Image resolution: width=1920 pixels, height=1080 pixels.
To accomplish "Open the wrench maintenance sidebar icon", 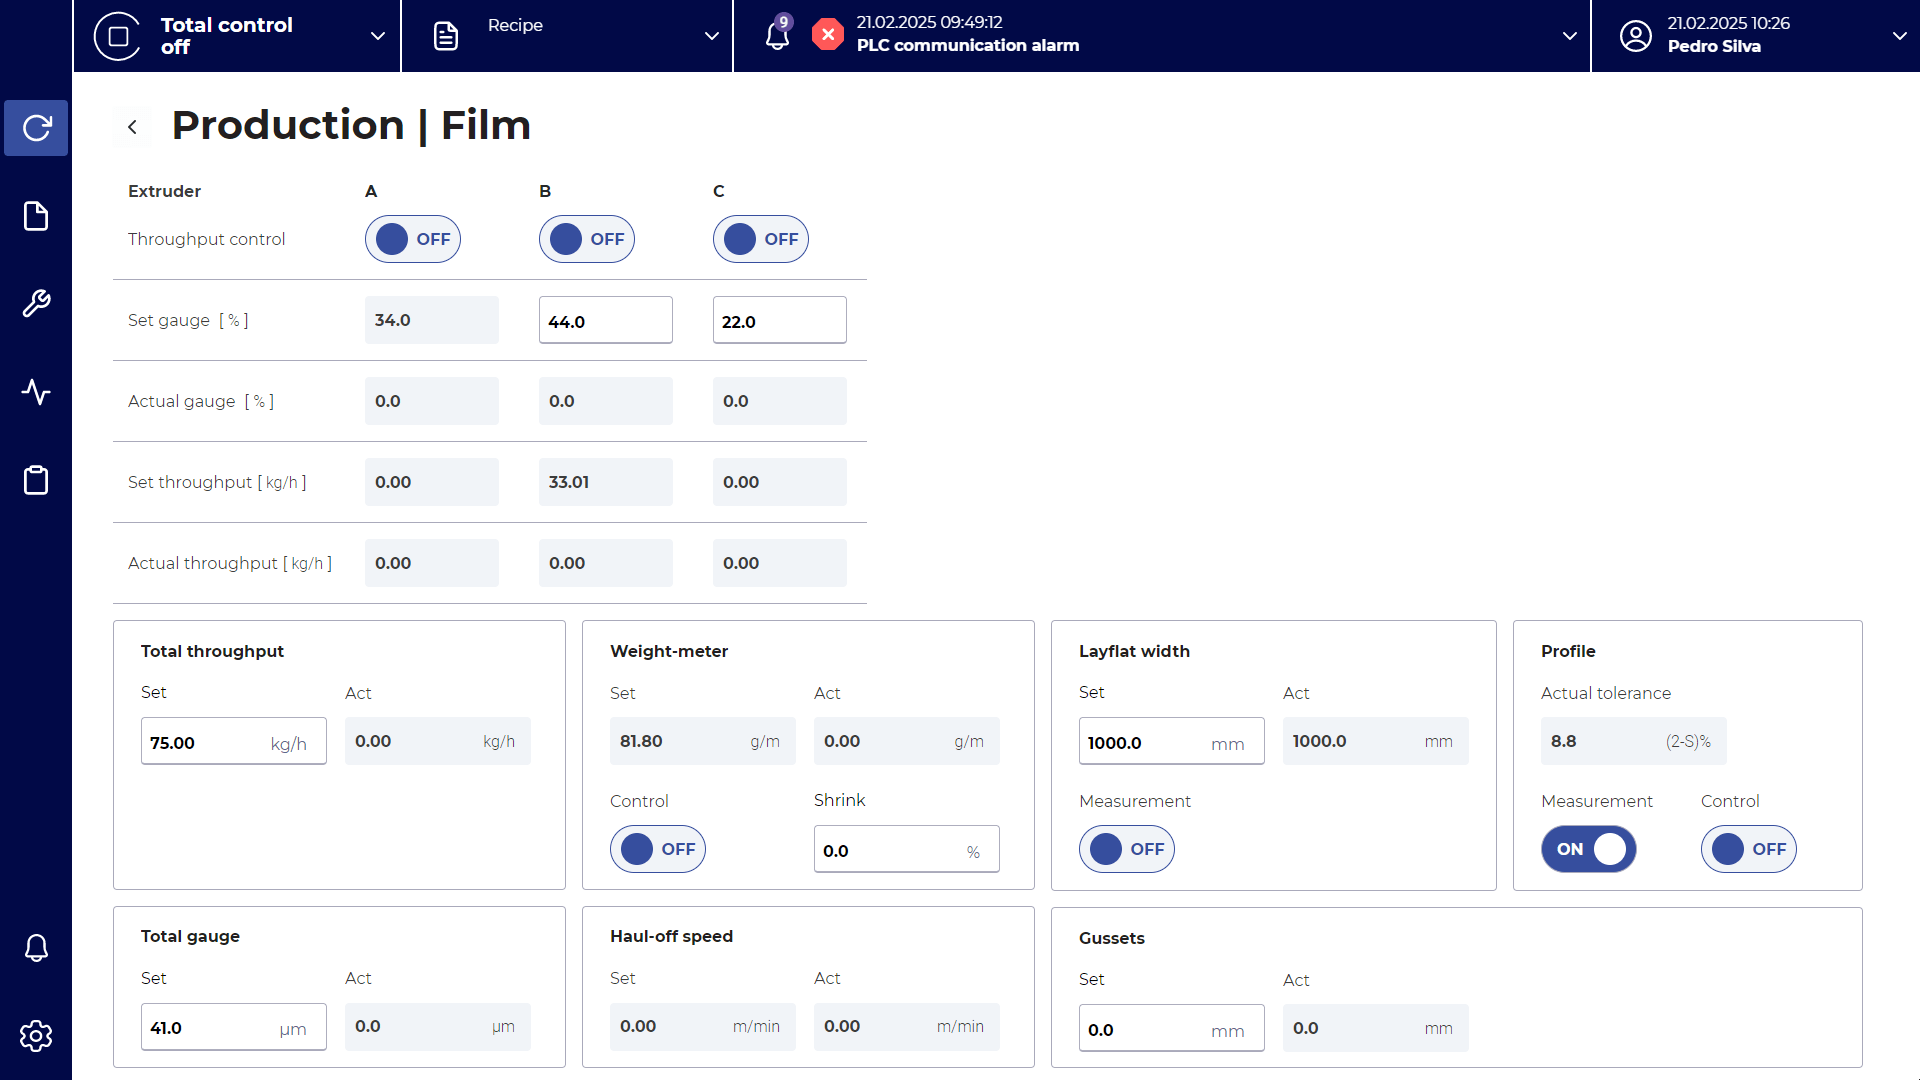I will point(36,303).
